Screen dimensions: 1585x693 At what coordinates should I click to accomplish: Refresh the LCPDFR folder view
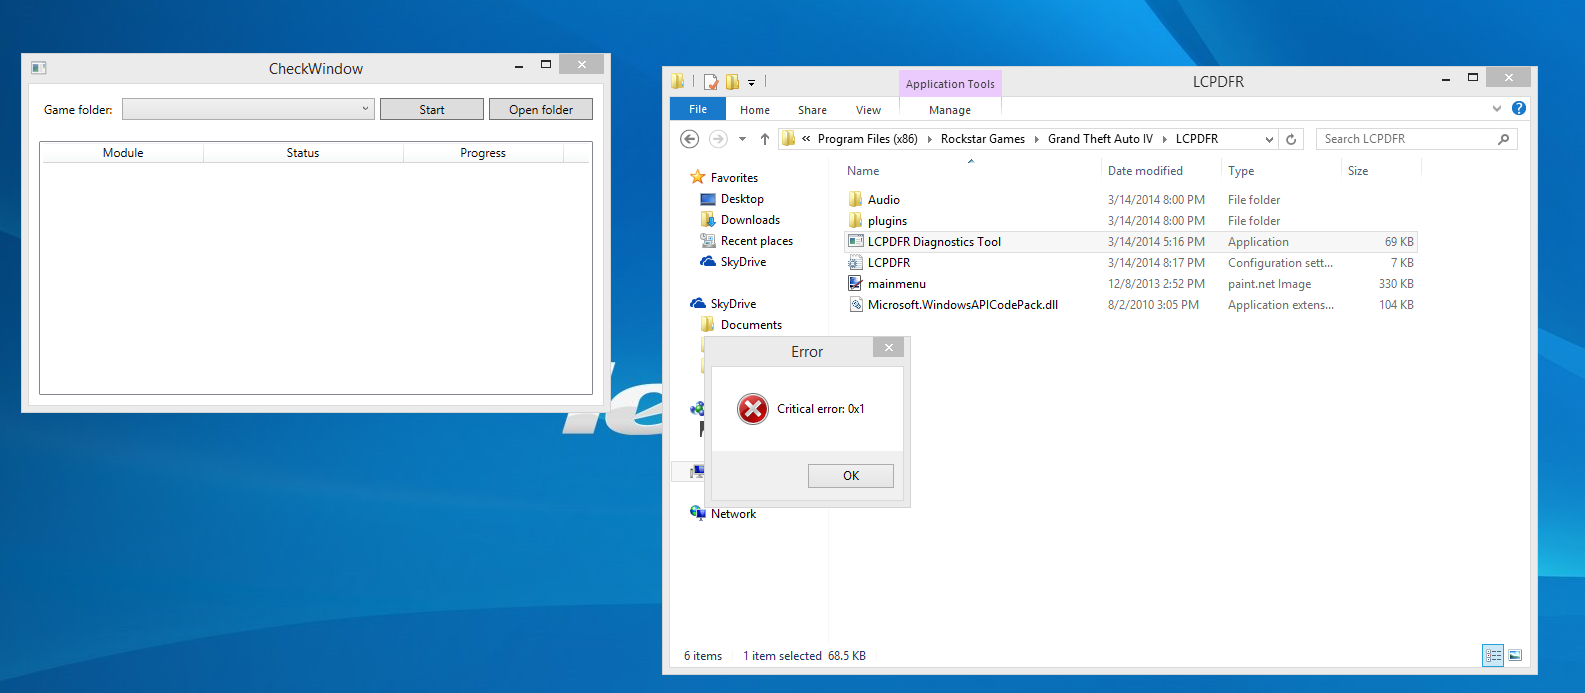(1291, 139)
